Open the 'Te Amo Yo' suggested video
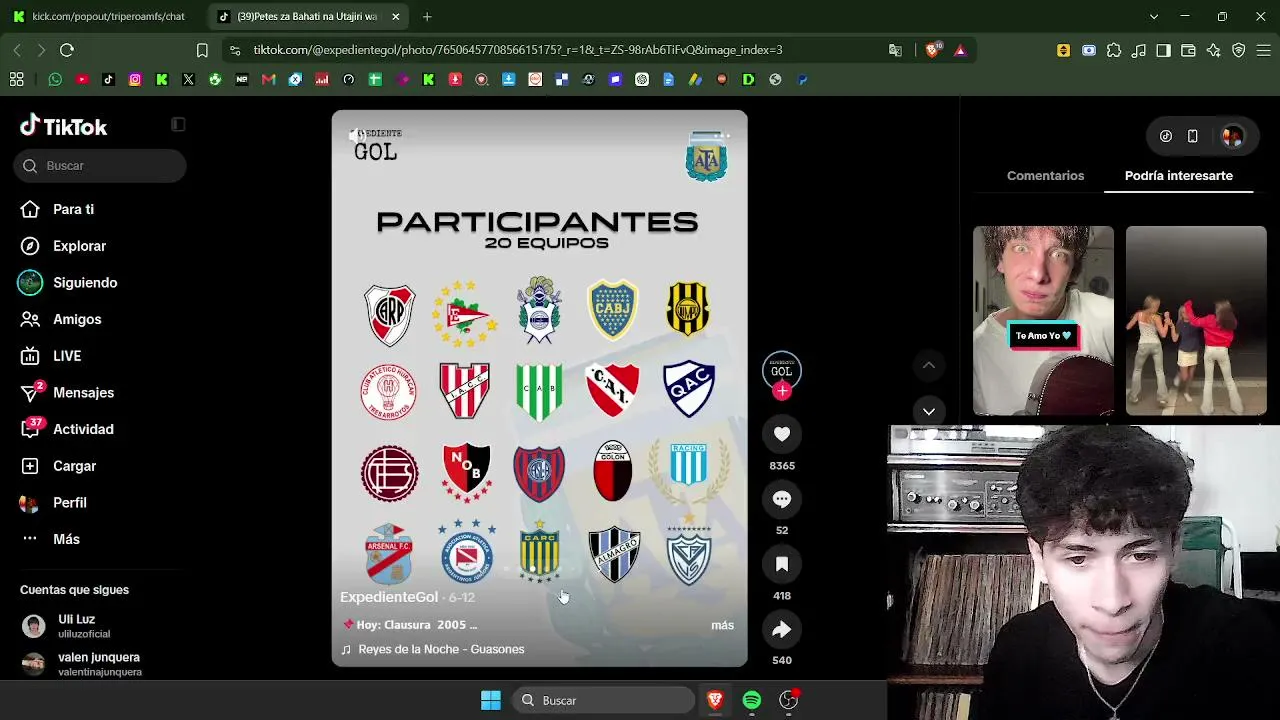1280x720 pixels. point(1043,320)
